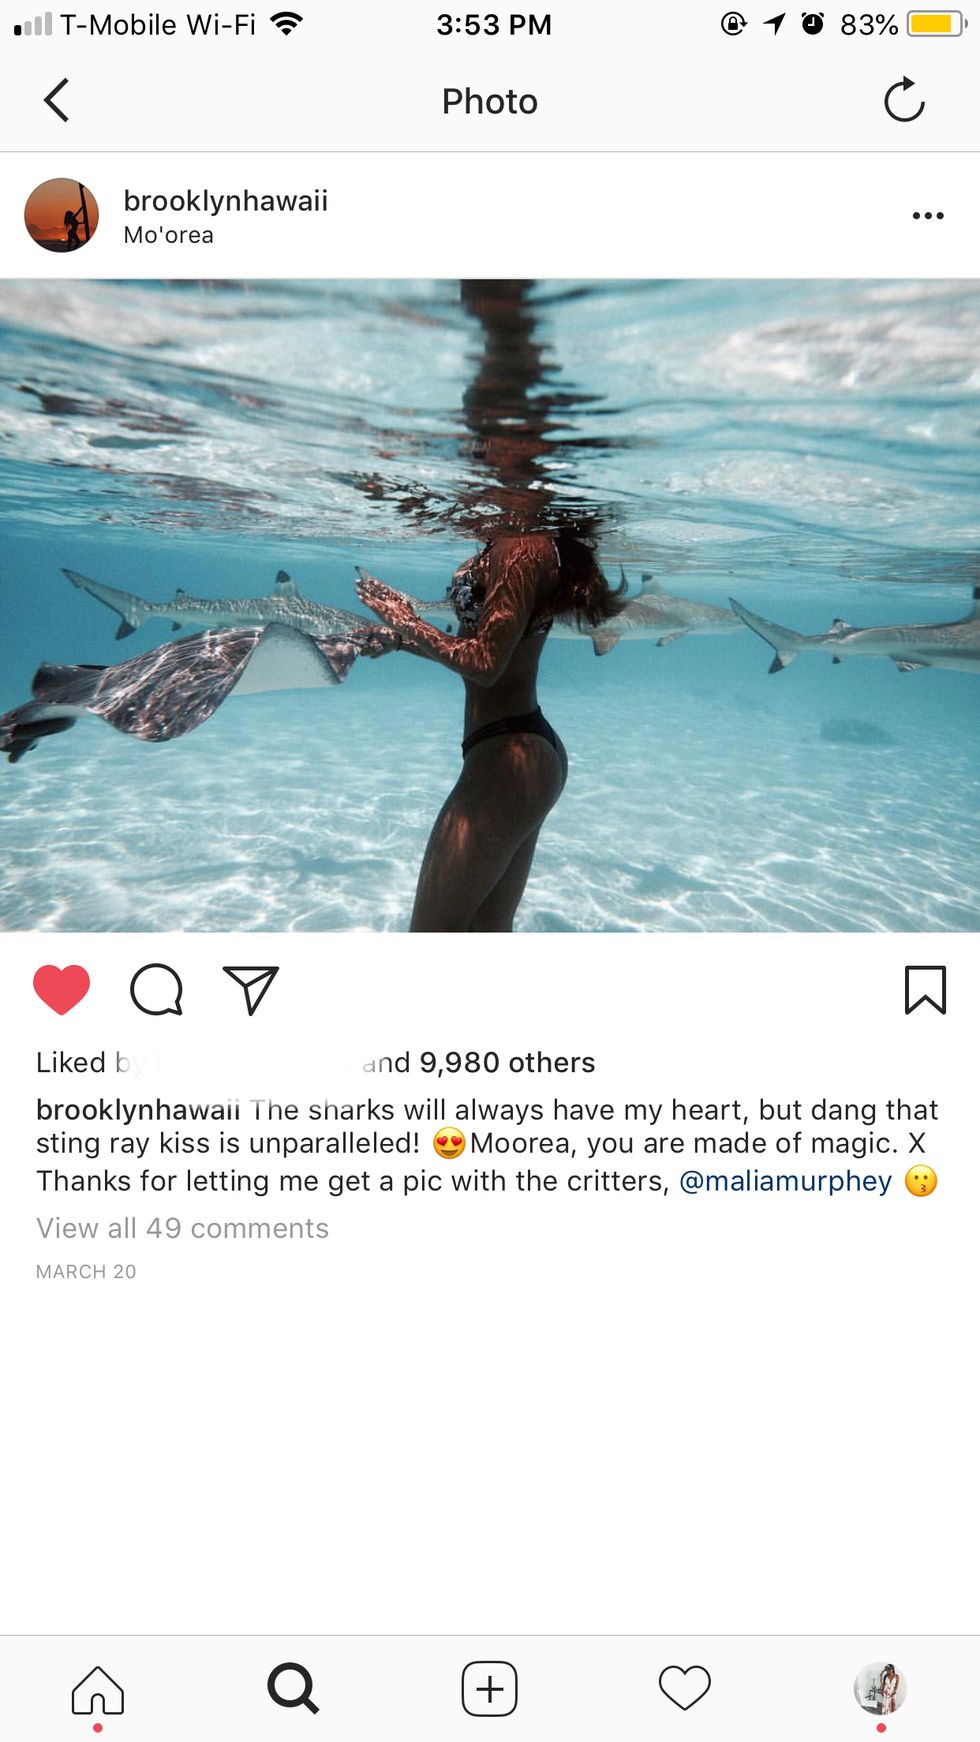Screen dimensions: 980x1742
Task: Unlike the post via red heart
Action: (x=62, y=990)
